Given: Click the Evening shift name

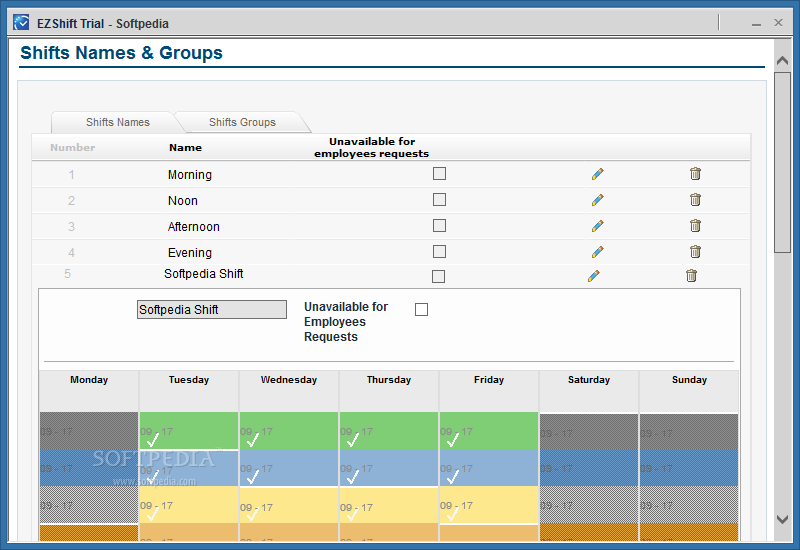Looking at the screenshot, I should (x=190, y=253).
